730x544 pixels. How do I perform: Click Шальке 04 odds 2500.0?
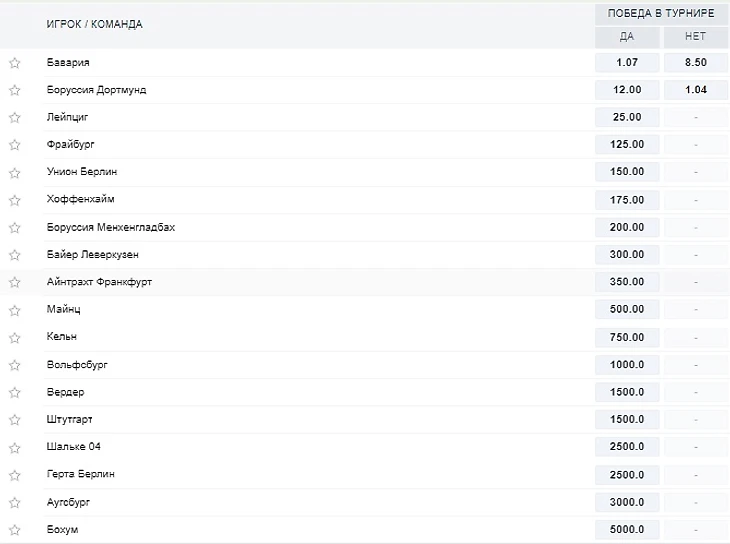627,447
